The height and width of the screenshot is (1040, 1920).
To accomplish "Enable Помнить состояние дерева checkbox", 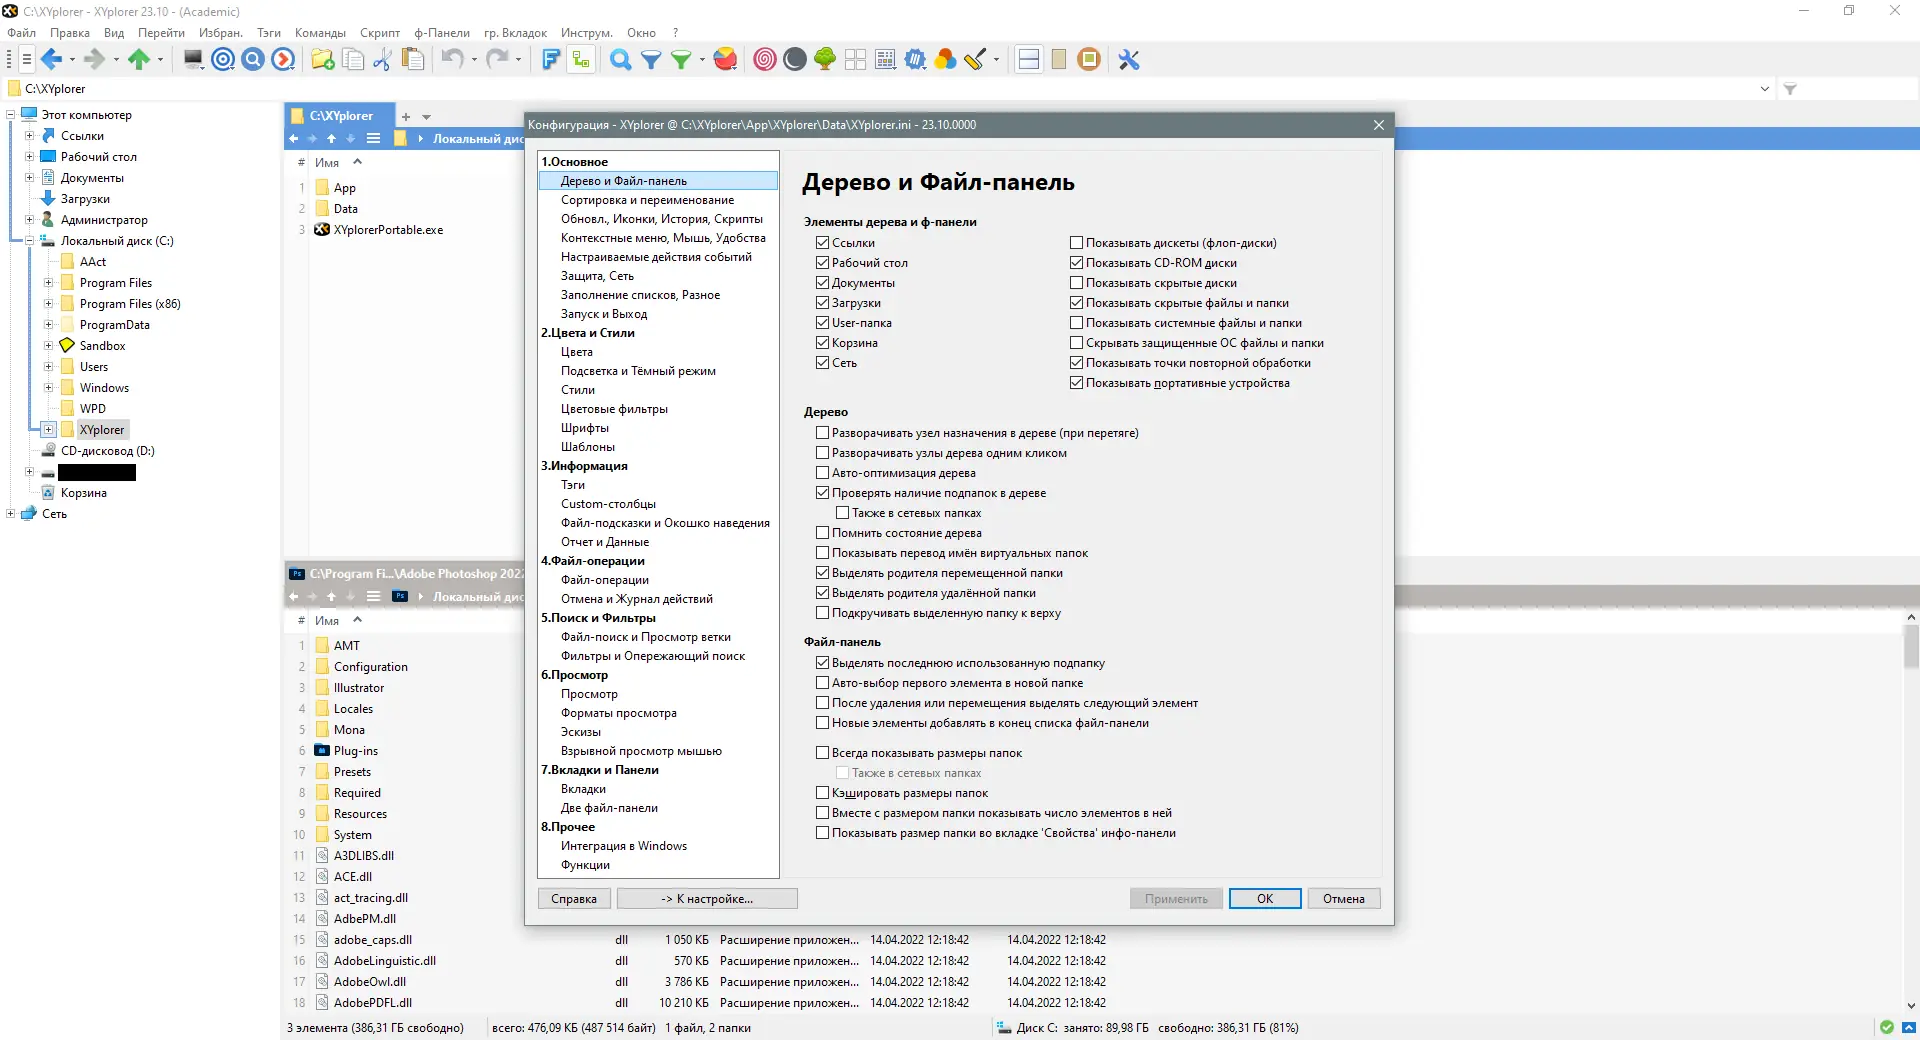I will [x=822, y=533].
